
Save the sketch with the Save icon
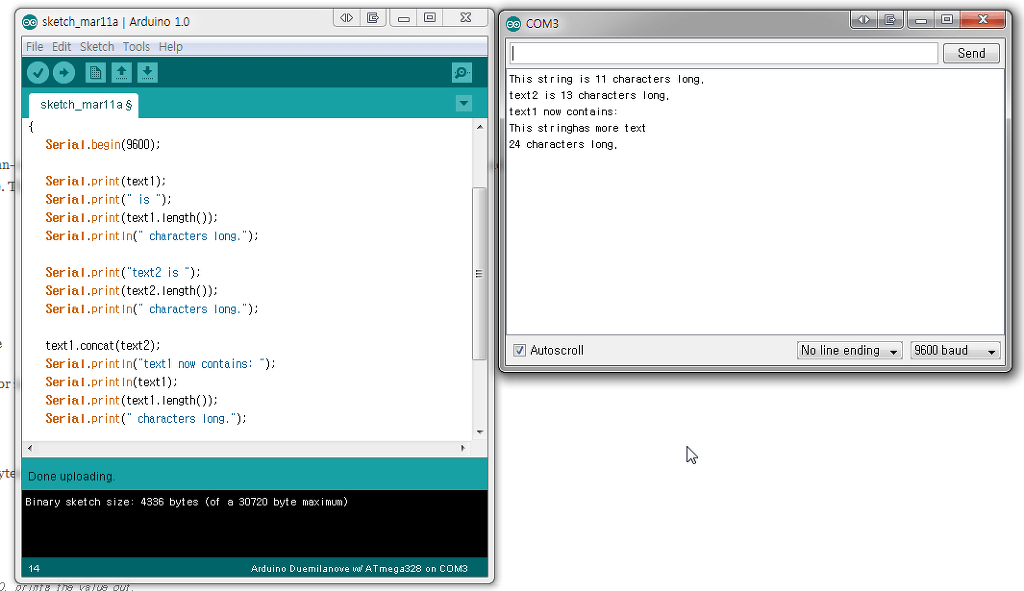pyautogui.click(x=148, y=72)
